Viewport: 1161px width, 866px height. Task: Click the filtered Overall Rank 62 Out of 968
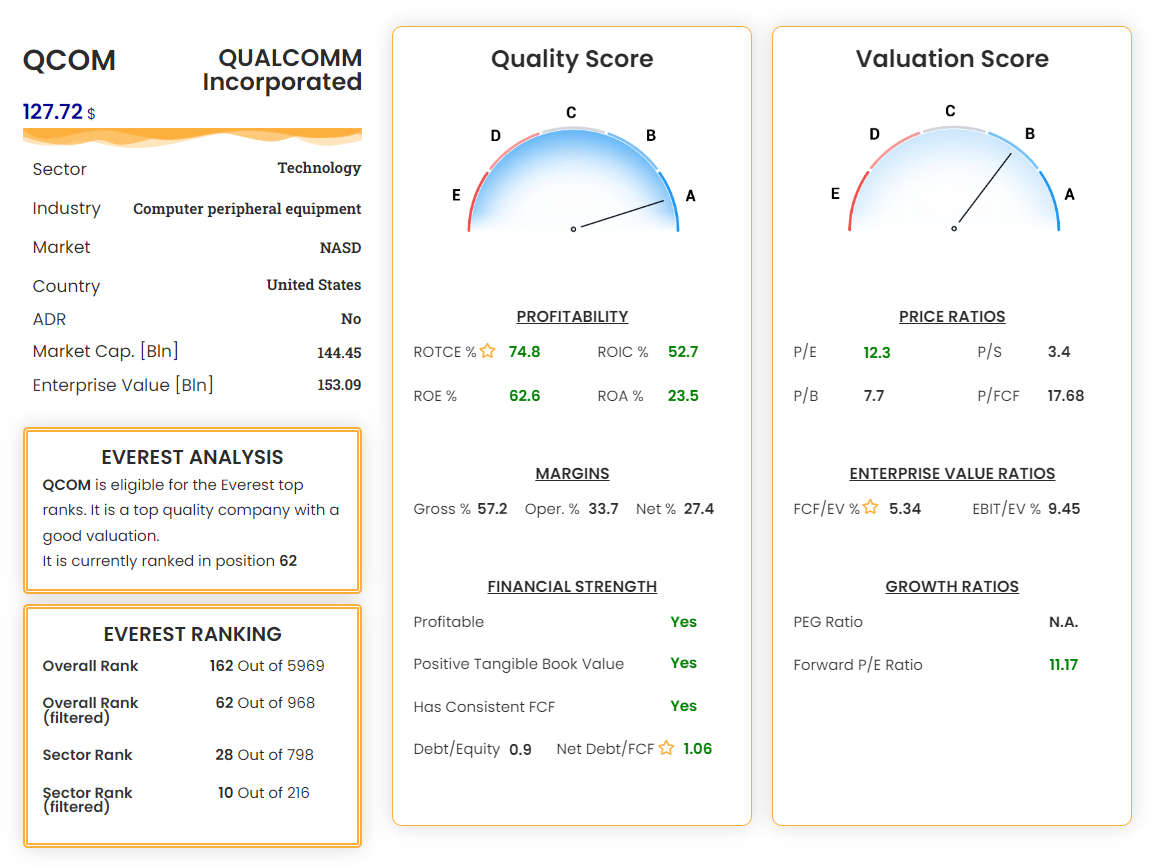(265, 702)
